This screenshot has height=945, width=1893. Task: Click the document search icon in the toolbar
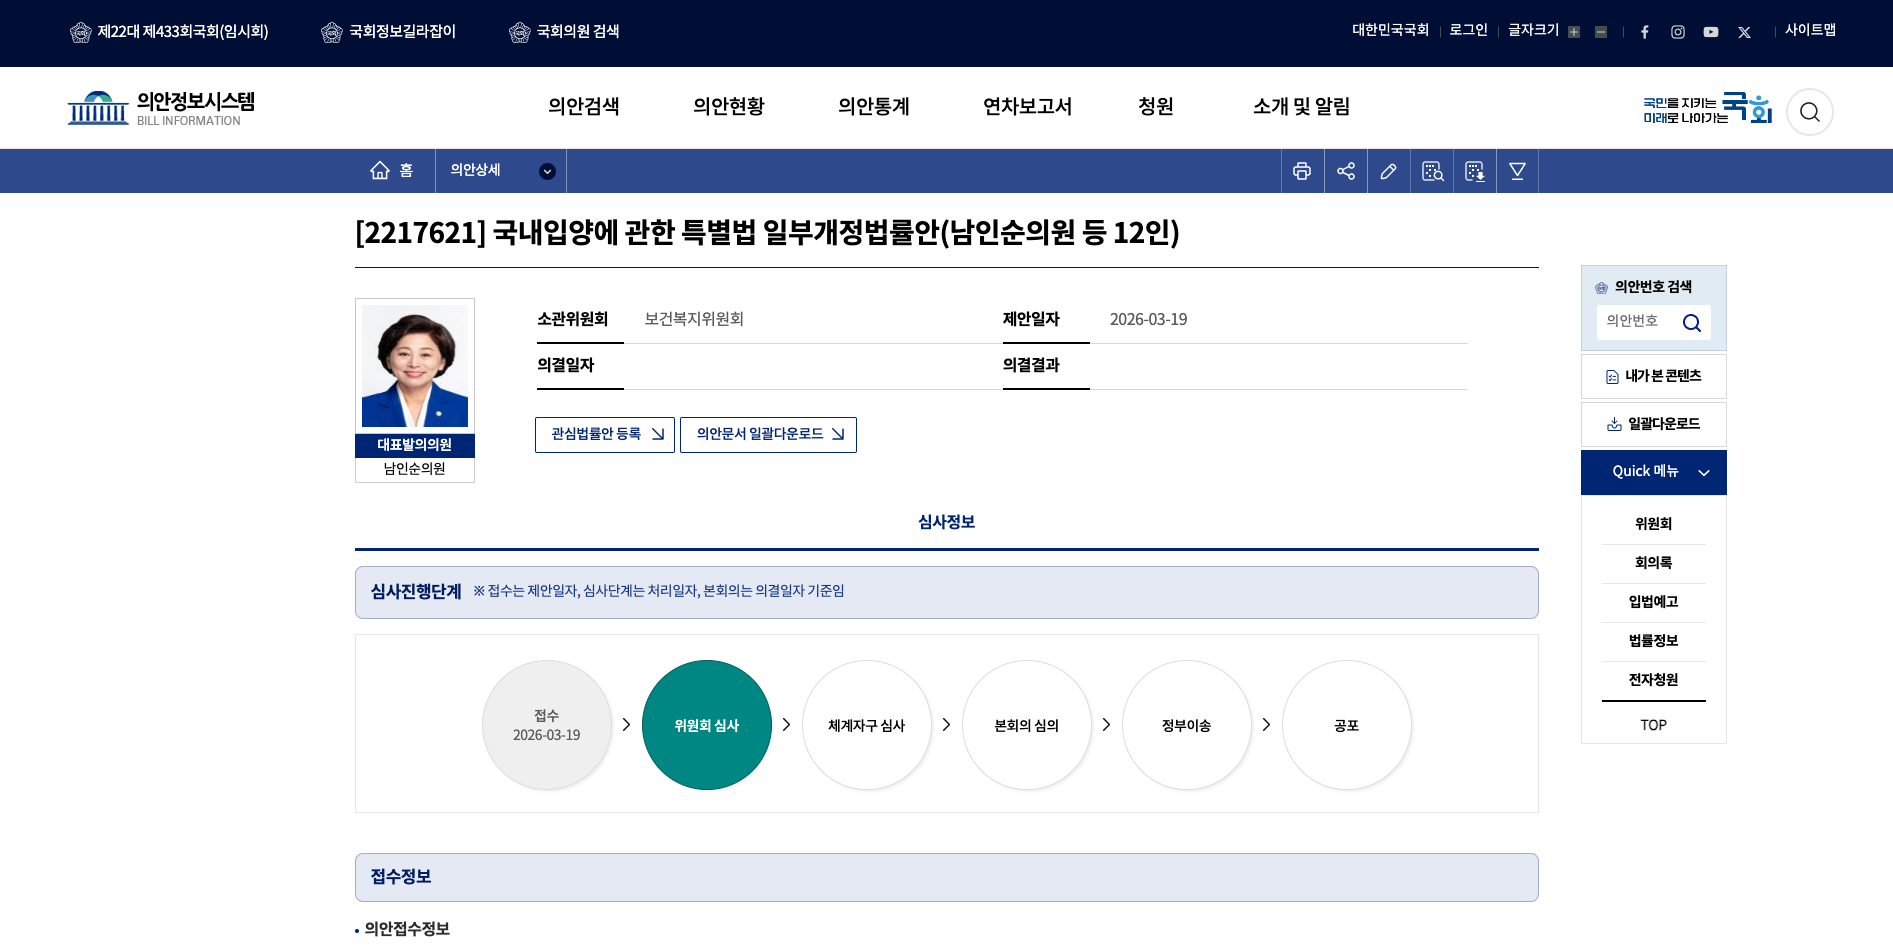[1431, 171]
